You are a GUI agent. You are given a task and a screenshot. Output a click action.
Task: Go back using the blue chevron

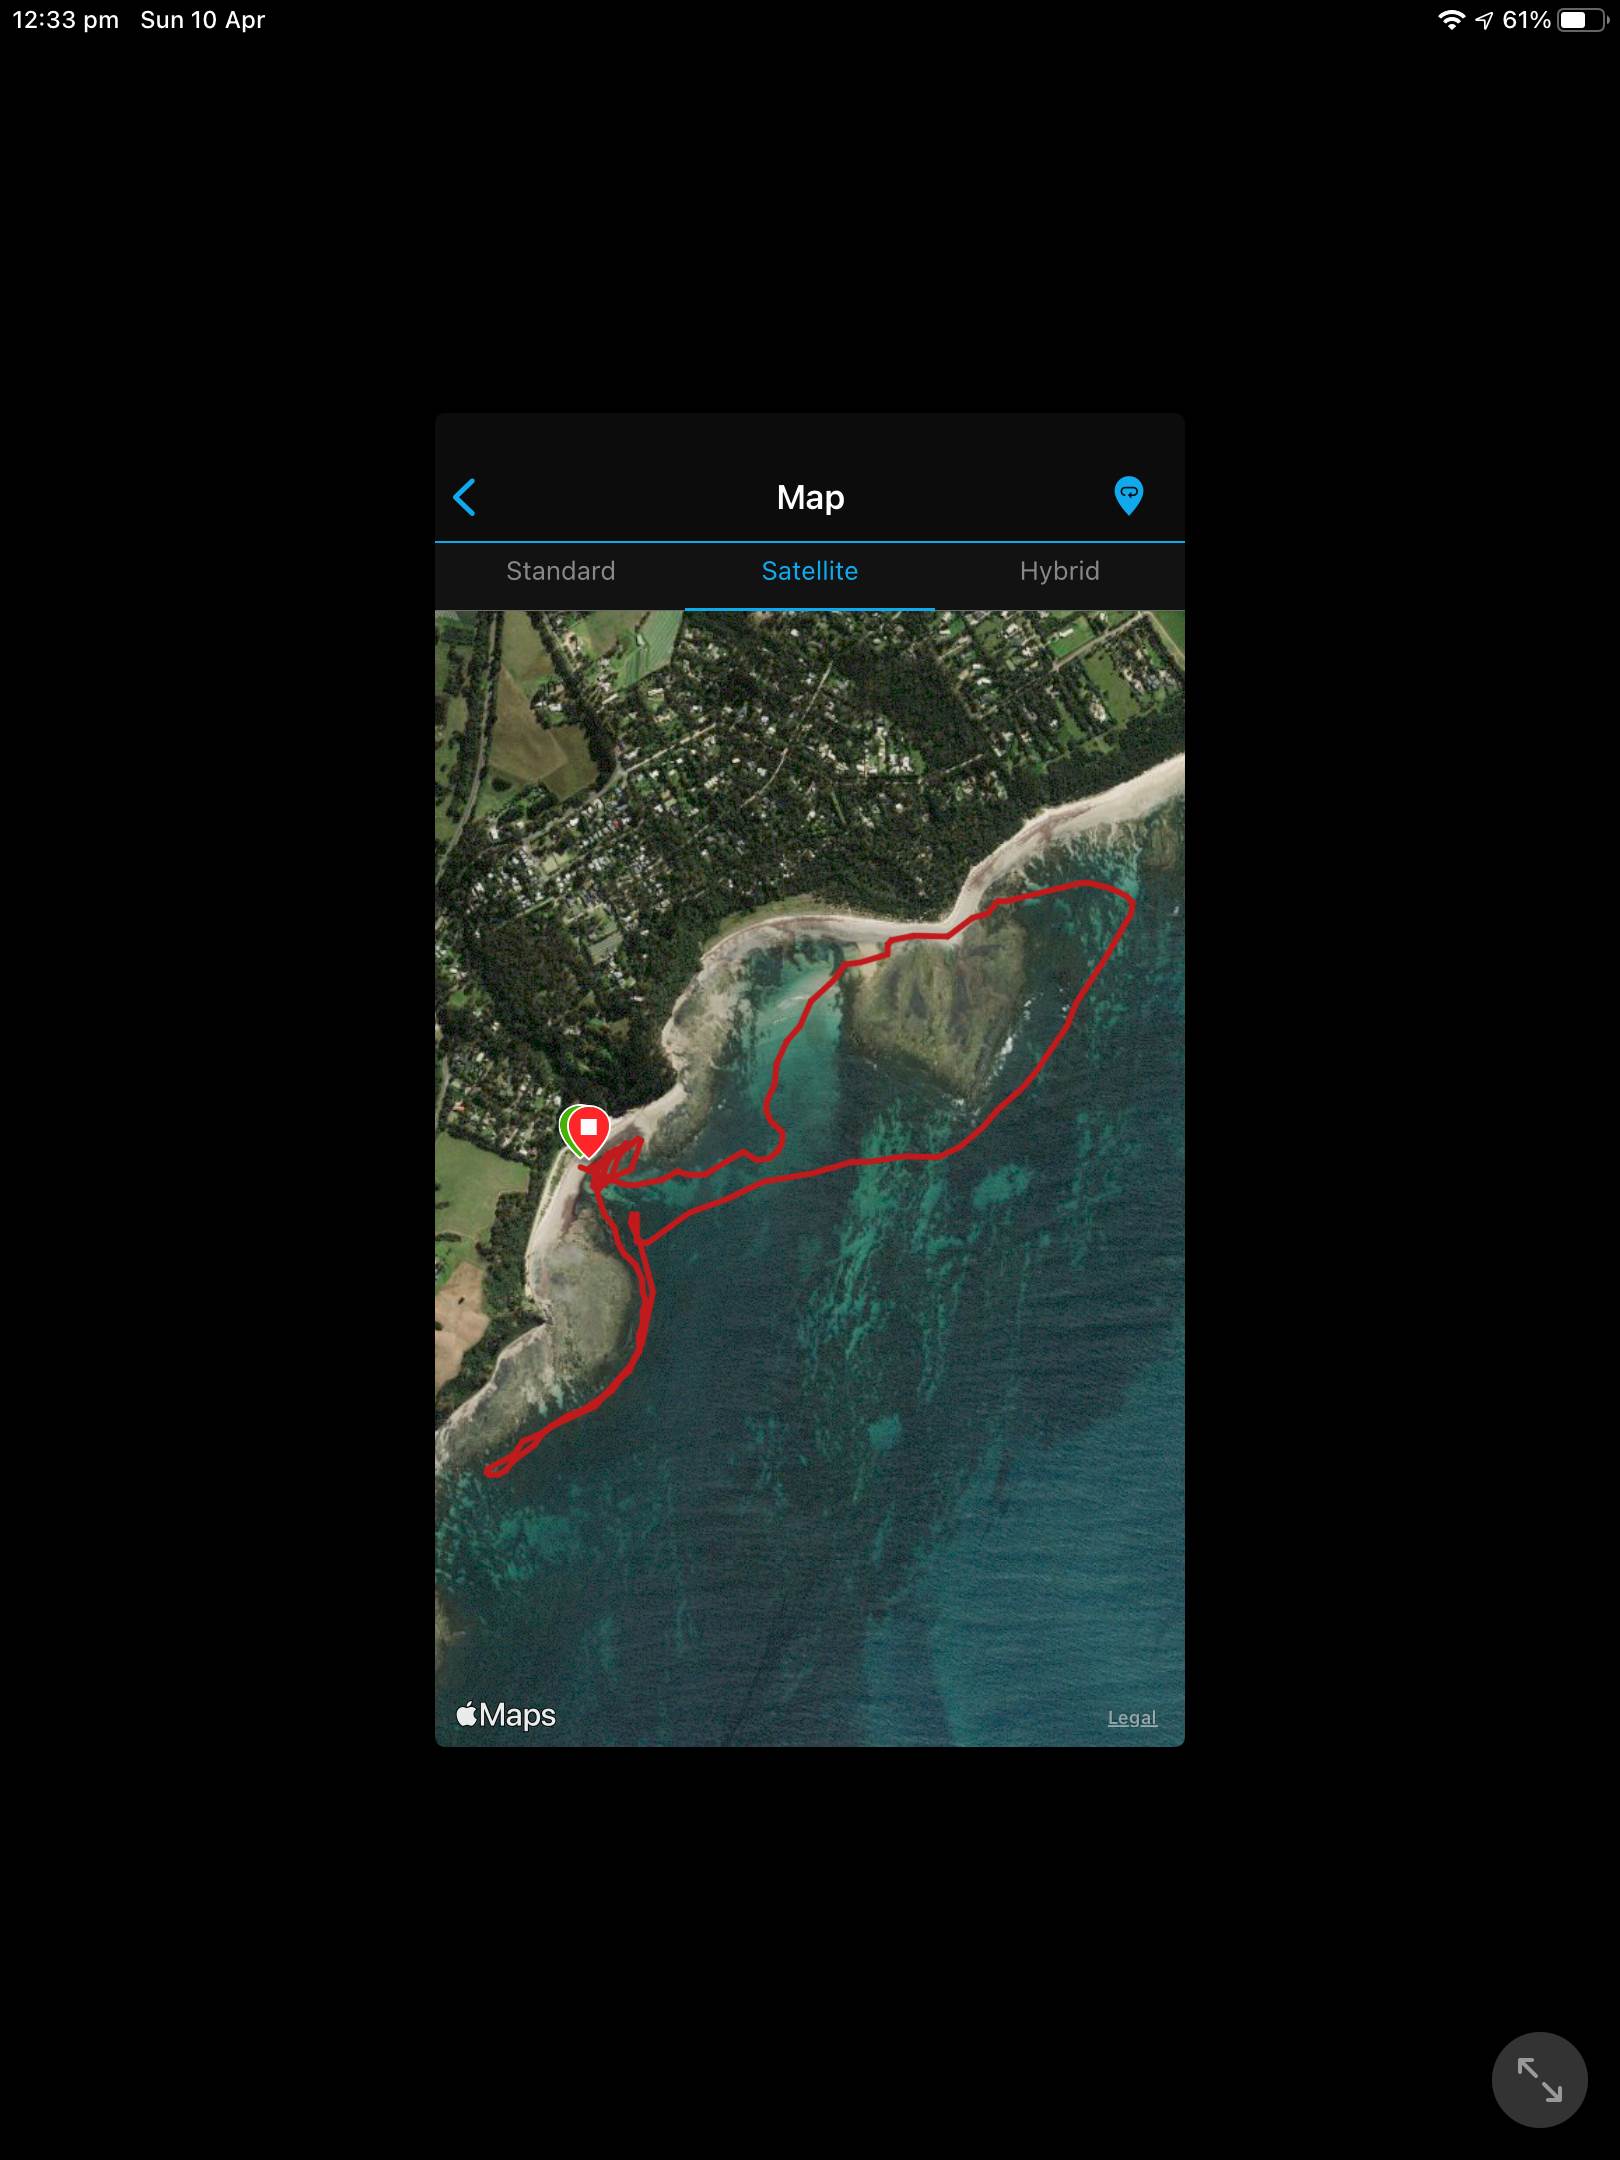coord(465,497)
